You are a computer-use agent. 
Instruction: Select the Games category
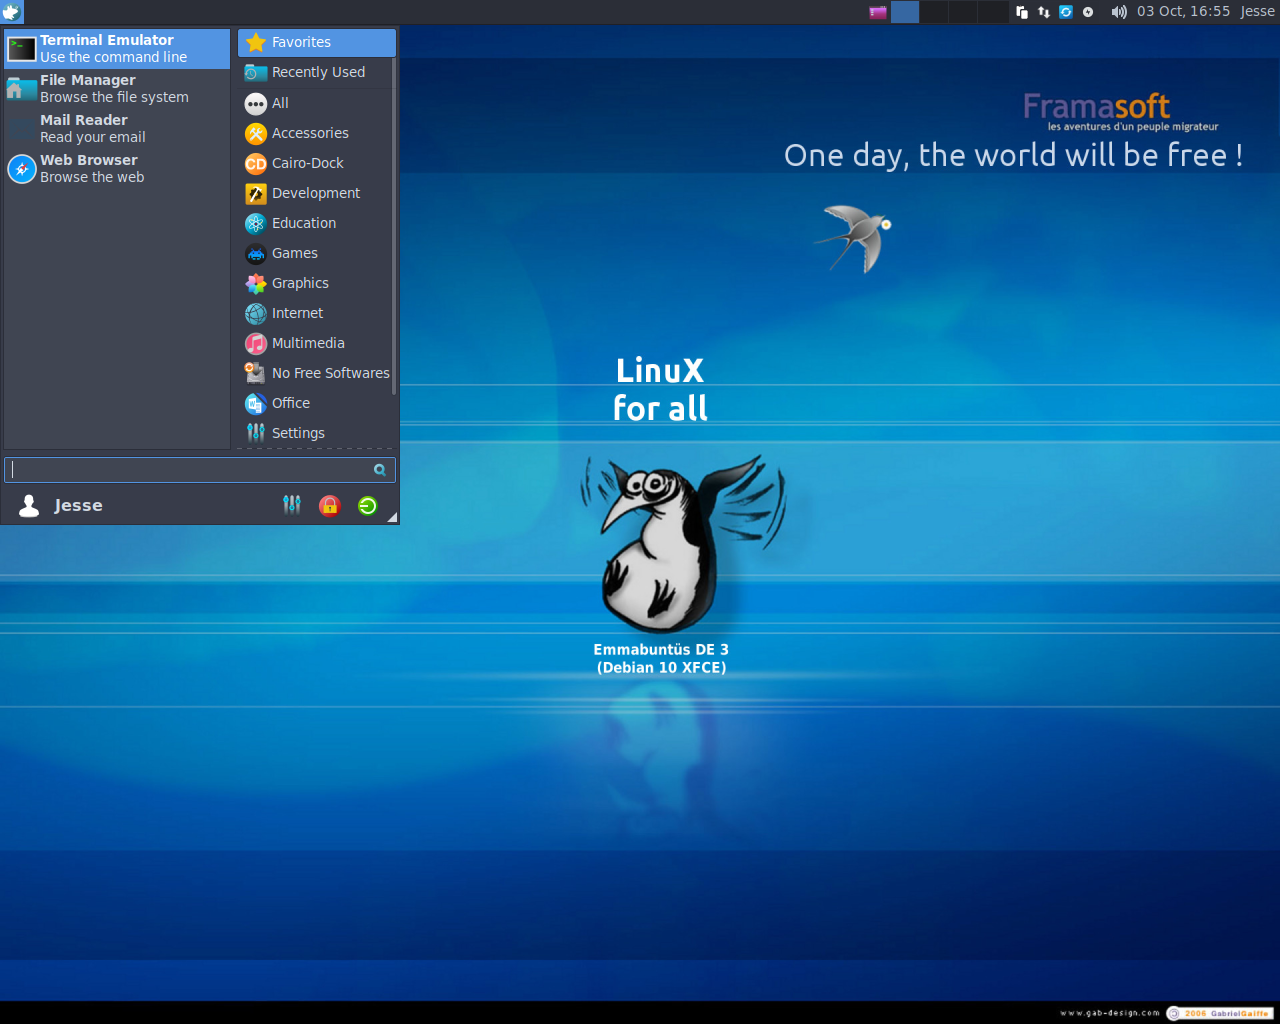[315, 253]
